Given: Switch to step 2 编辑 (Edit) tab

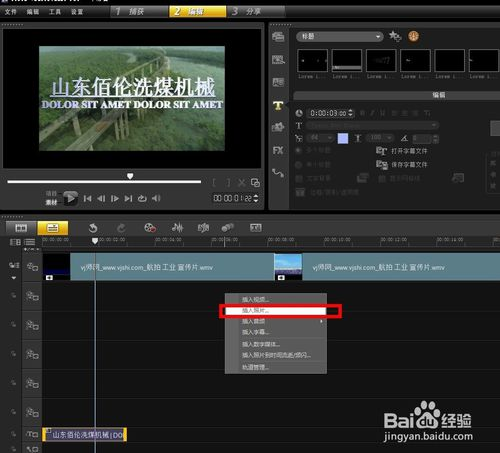Looking at the screenshot, I should [x=197, y=12].
